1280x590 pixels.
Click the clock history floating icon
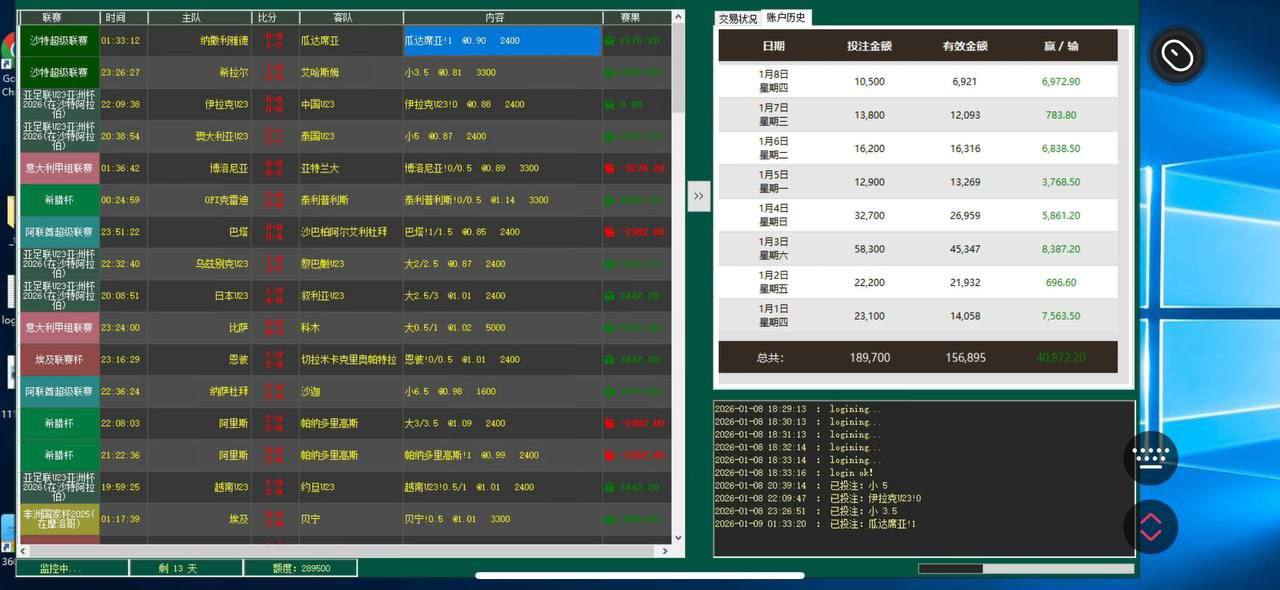tap(1176, 57)
